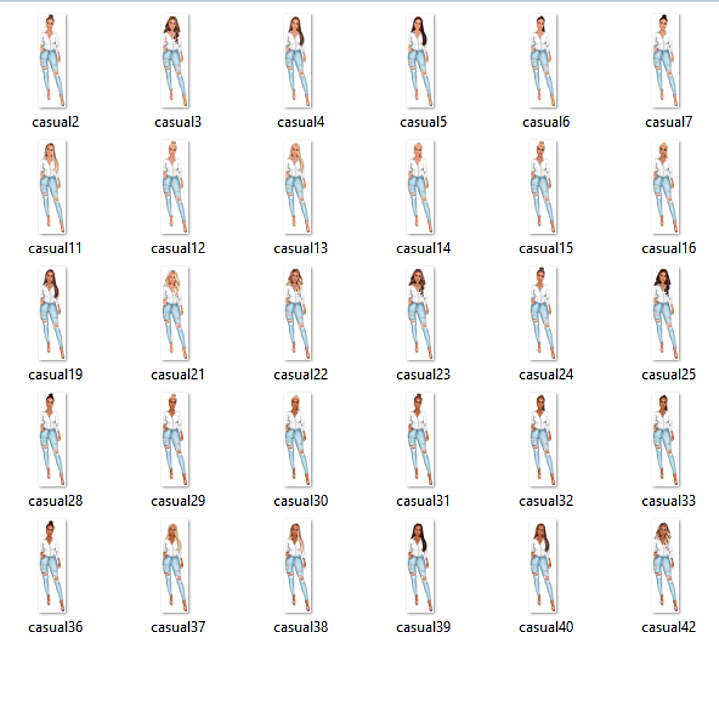The width and height of the screenshot is (719, 719).
Task: Pick the casual31 image thumbnail
Action: tap(420, 440)
